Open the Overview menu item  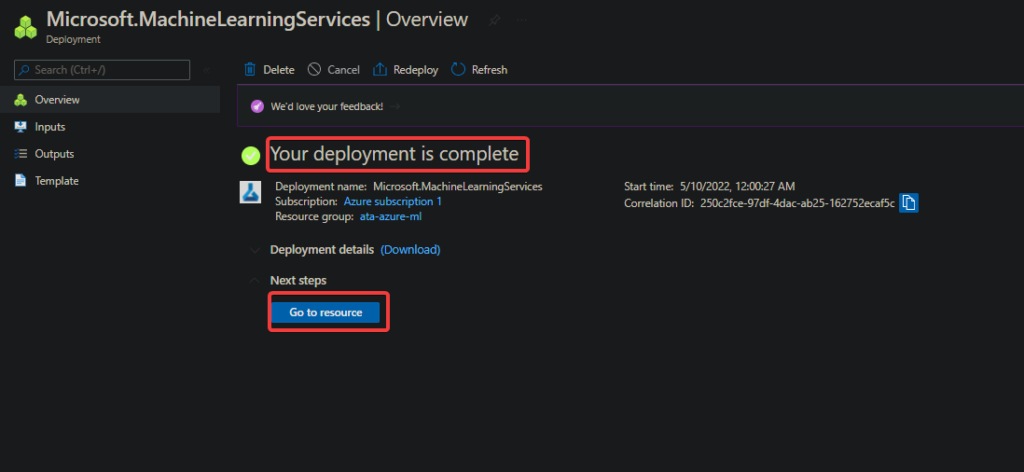[x=110, y=100]
